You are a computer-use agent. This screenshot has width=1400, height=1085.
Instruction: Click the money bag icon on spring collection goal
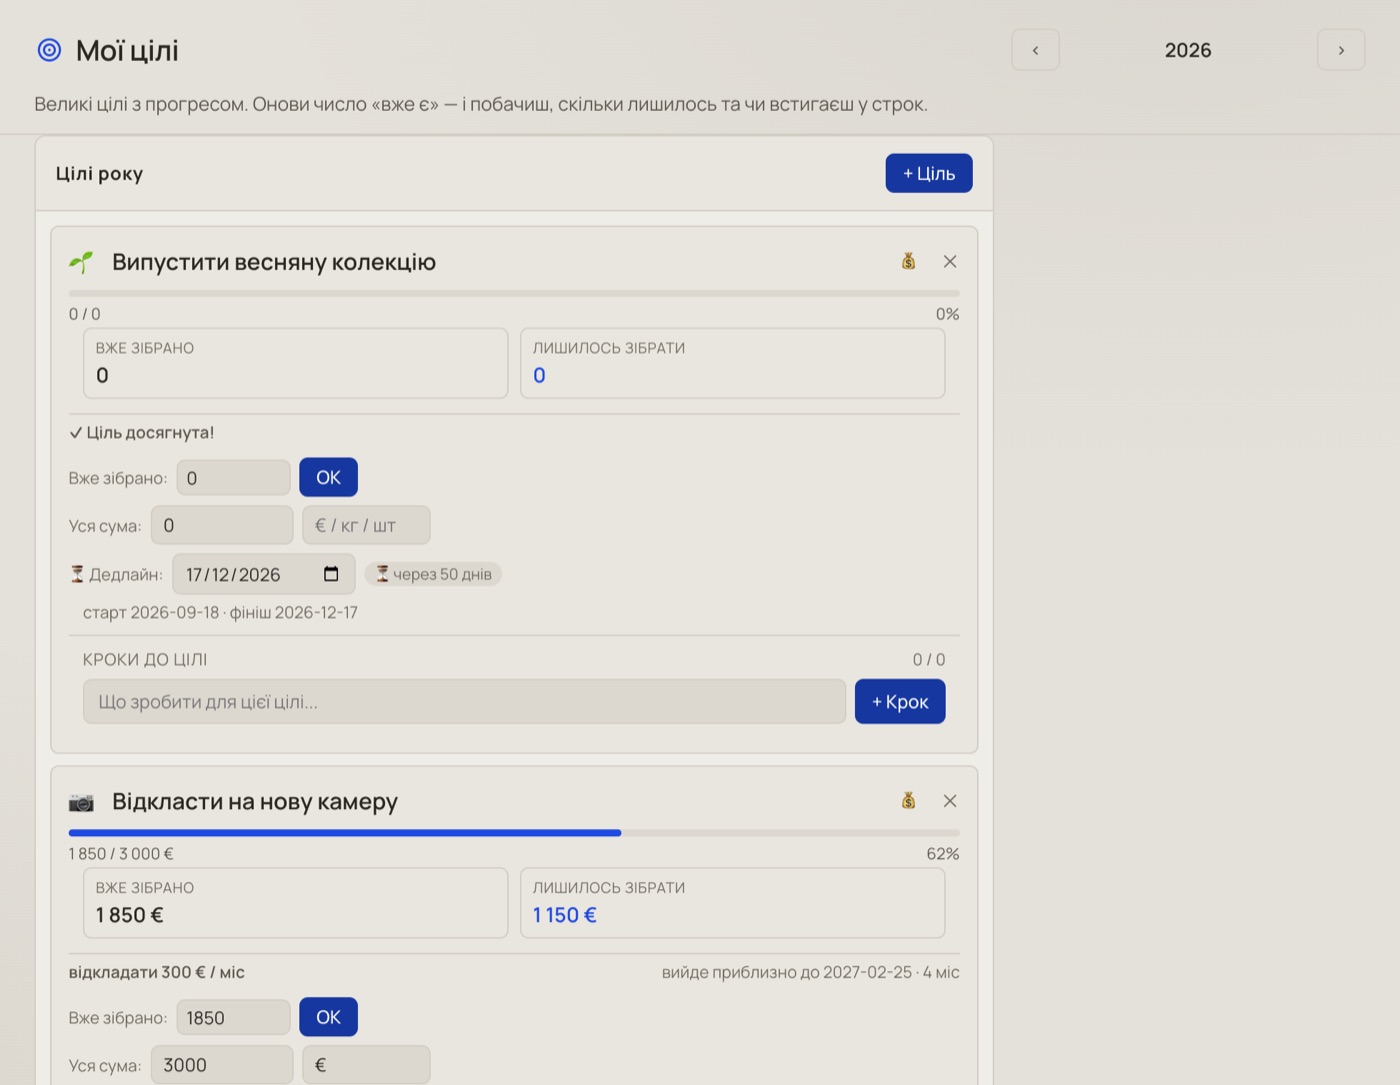click(908, 261)
